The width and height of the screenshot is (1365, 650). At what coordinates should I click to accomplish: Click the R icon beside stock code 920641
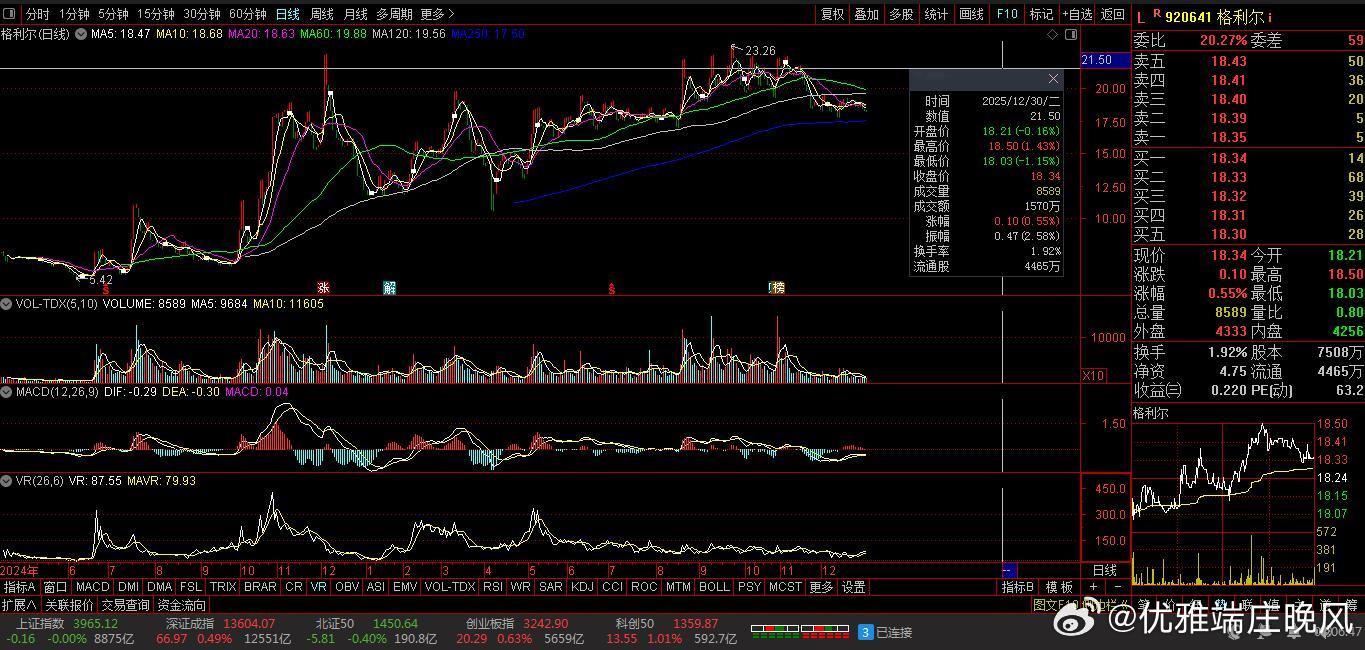[1157, 14]
